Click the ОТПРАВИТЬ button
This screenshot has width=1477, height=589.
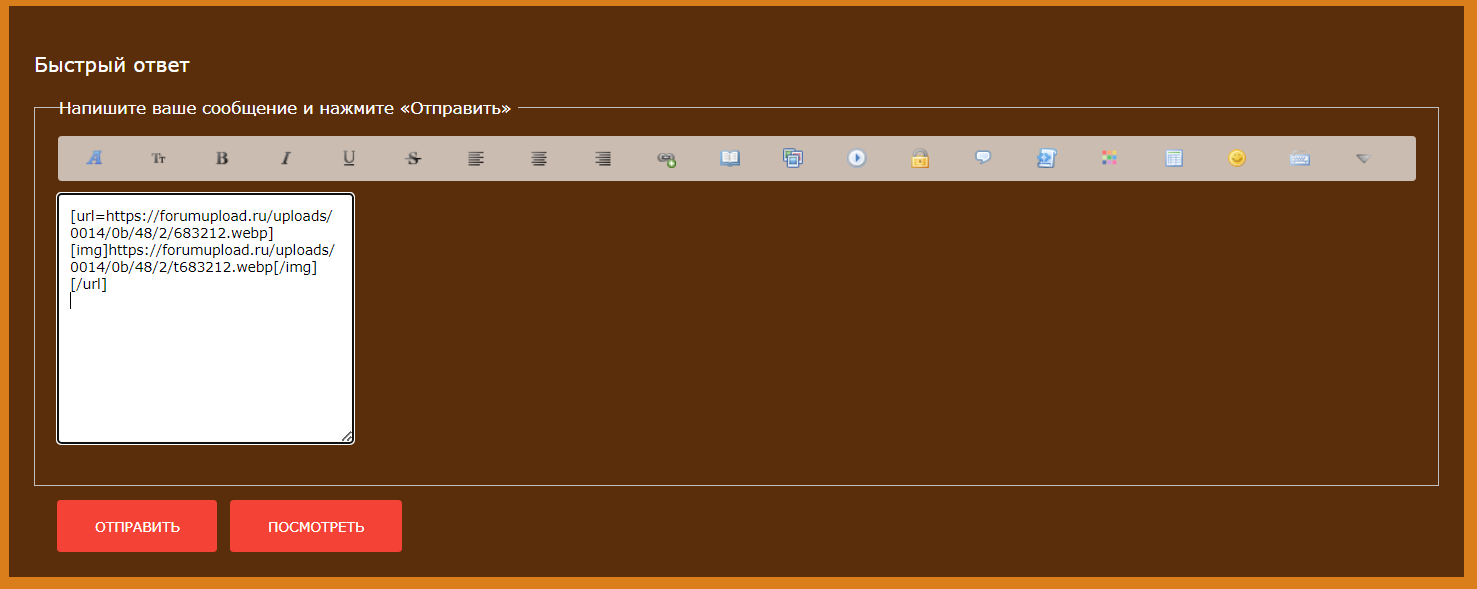[x=137, y=526]
